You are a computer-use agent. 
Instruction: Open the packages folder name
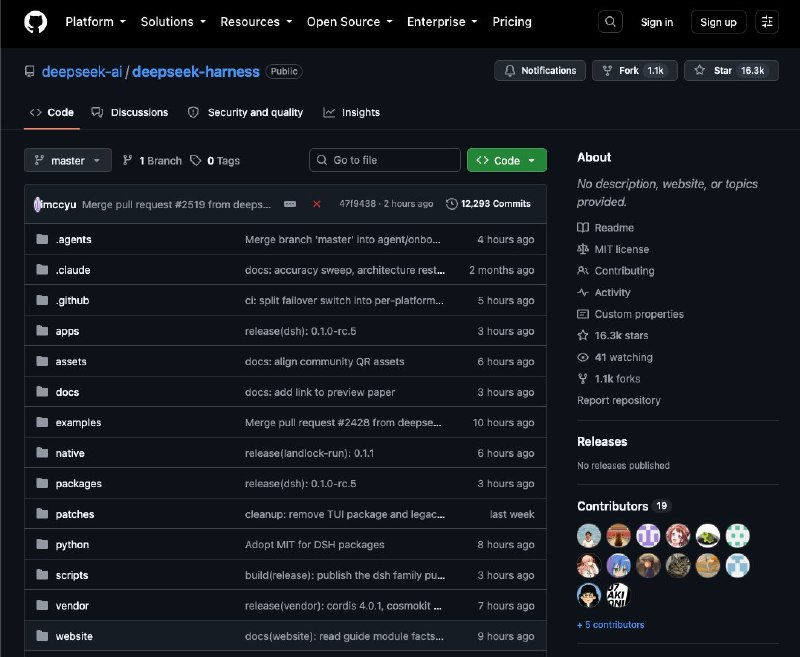click(79, 484)
